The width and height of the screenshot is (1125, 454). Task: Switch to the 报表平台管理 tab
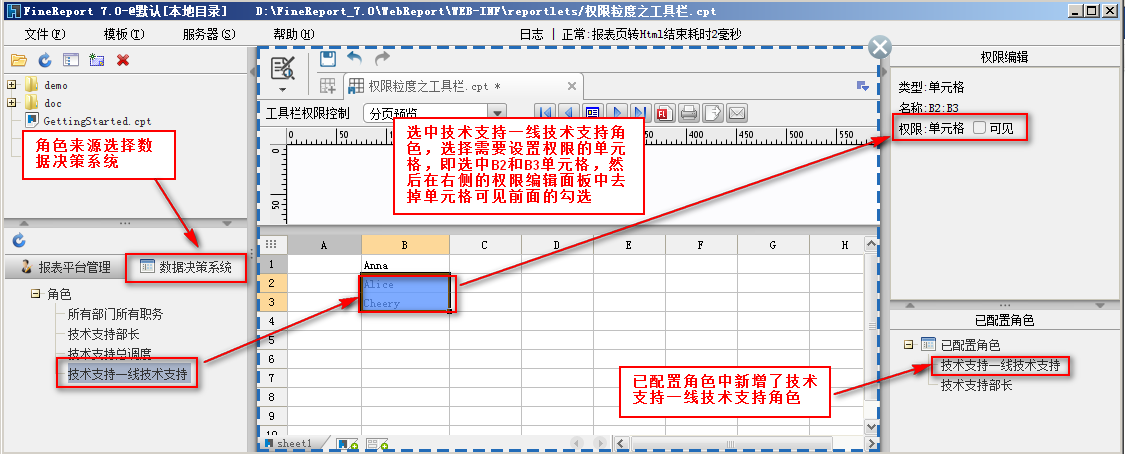click(64, 268)
